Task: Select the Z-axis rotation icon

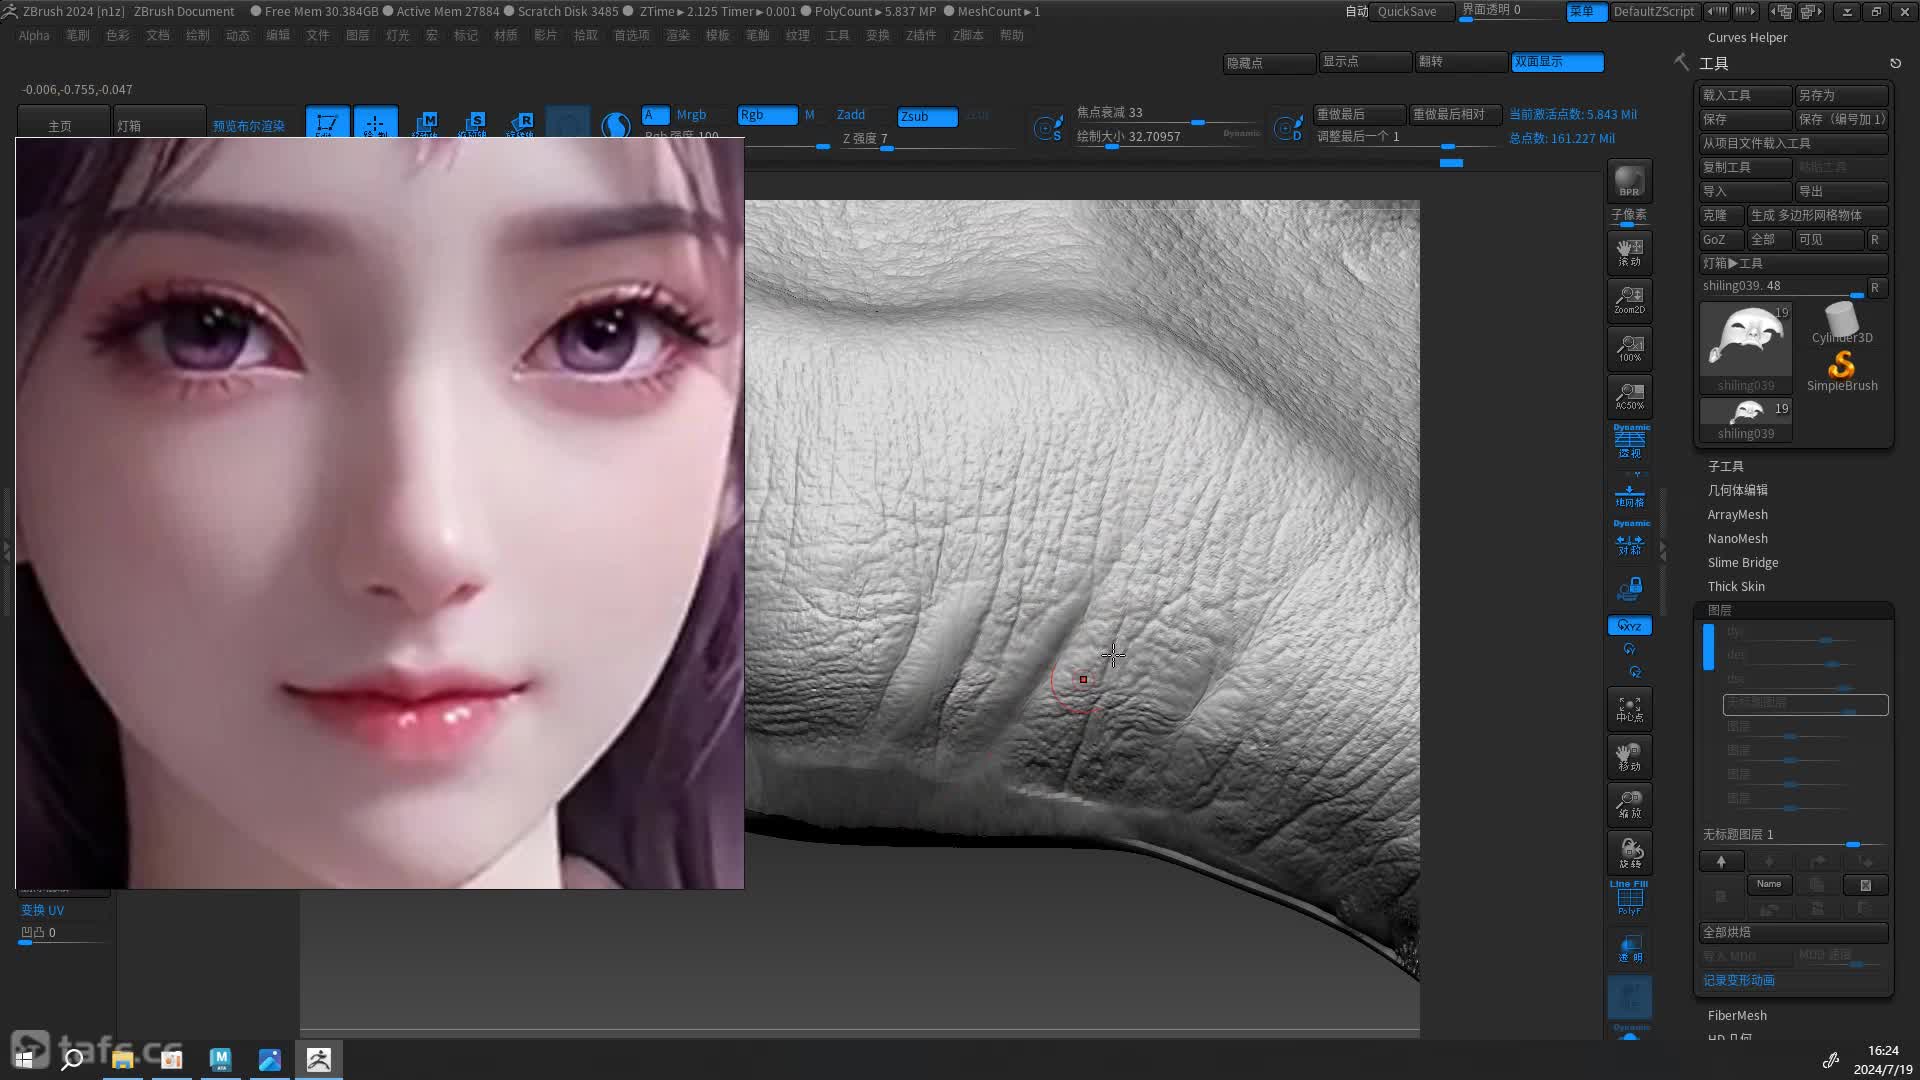Action: (1635, 672)
